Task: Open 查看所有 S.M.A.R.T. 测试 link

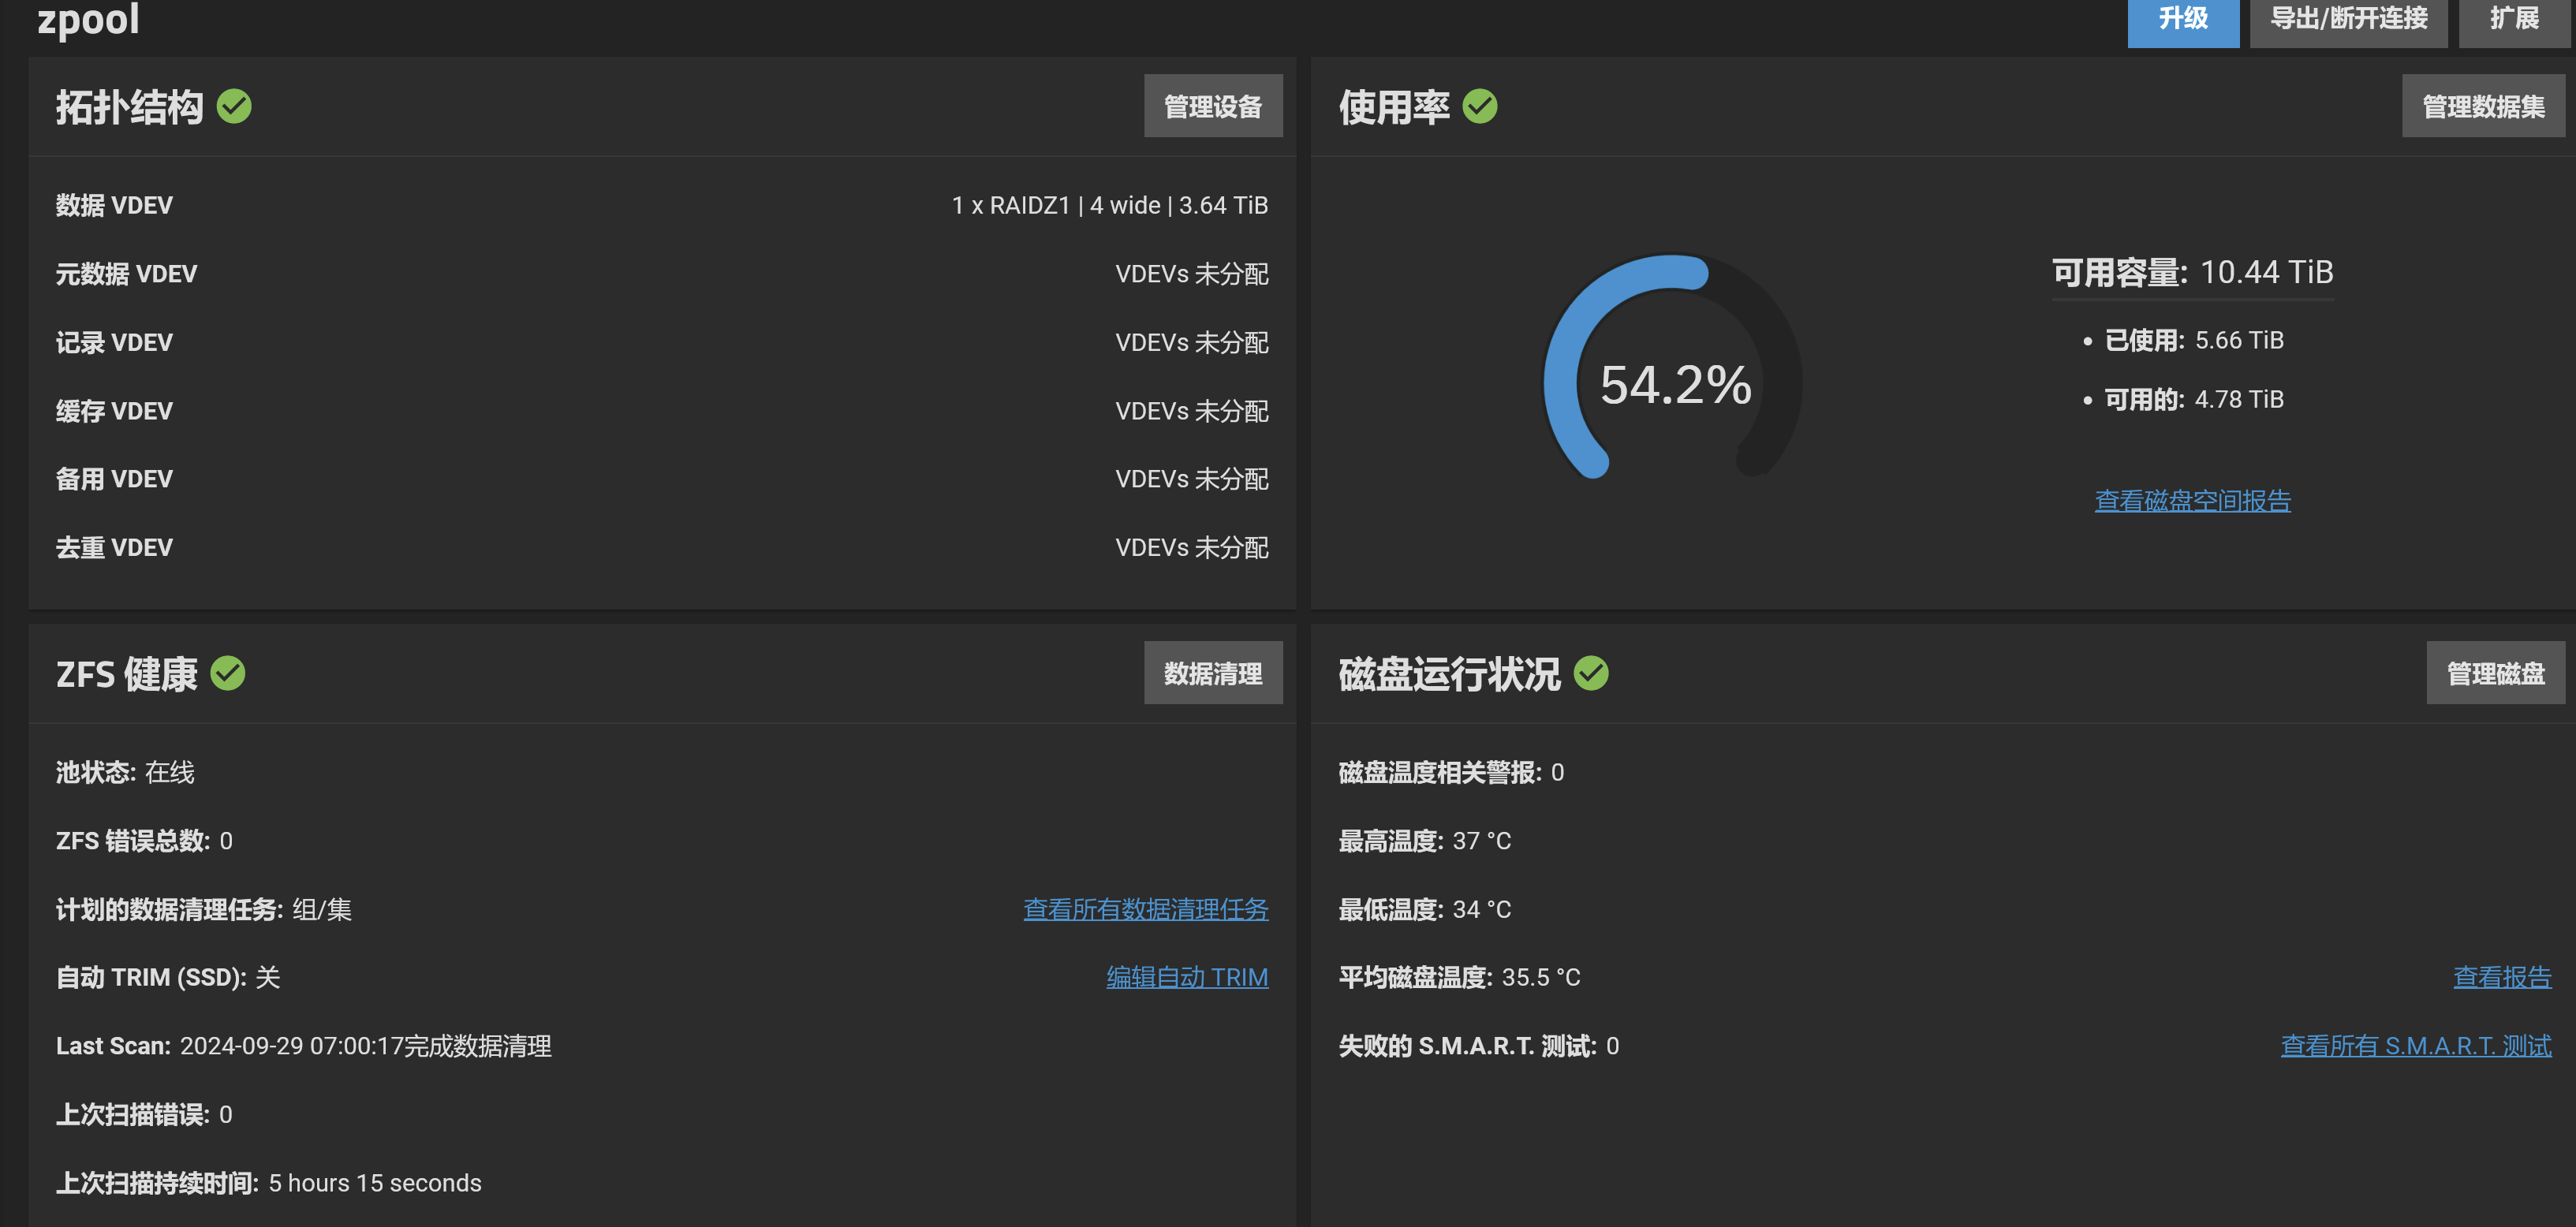Action: pos(2415,1046)
